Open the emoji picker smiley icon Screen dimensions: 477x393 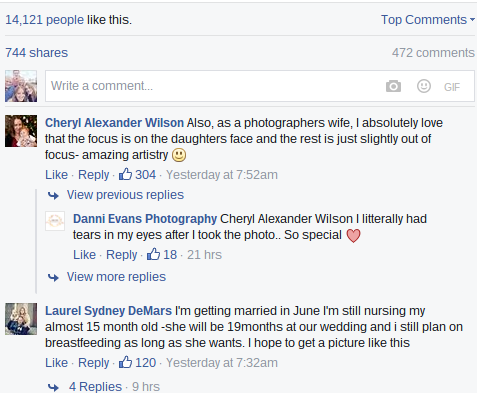424,86
